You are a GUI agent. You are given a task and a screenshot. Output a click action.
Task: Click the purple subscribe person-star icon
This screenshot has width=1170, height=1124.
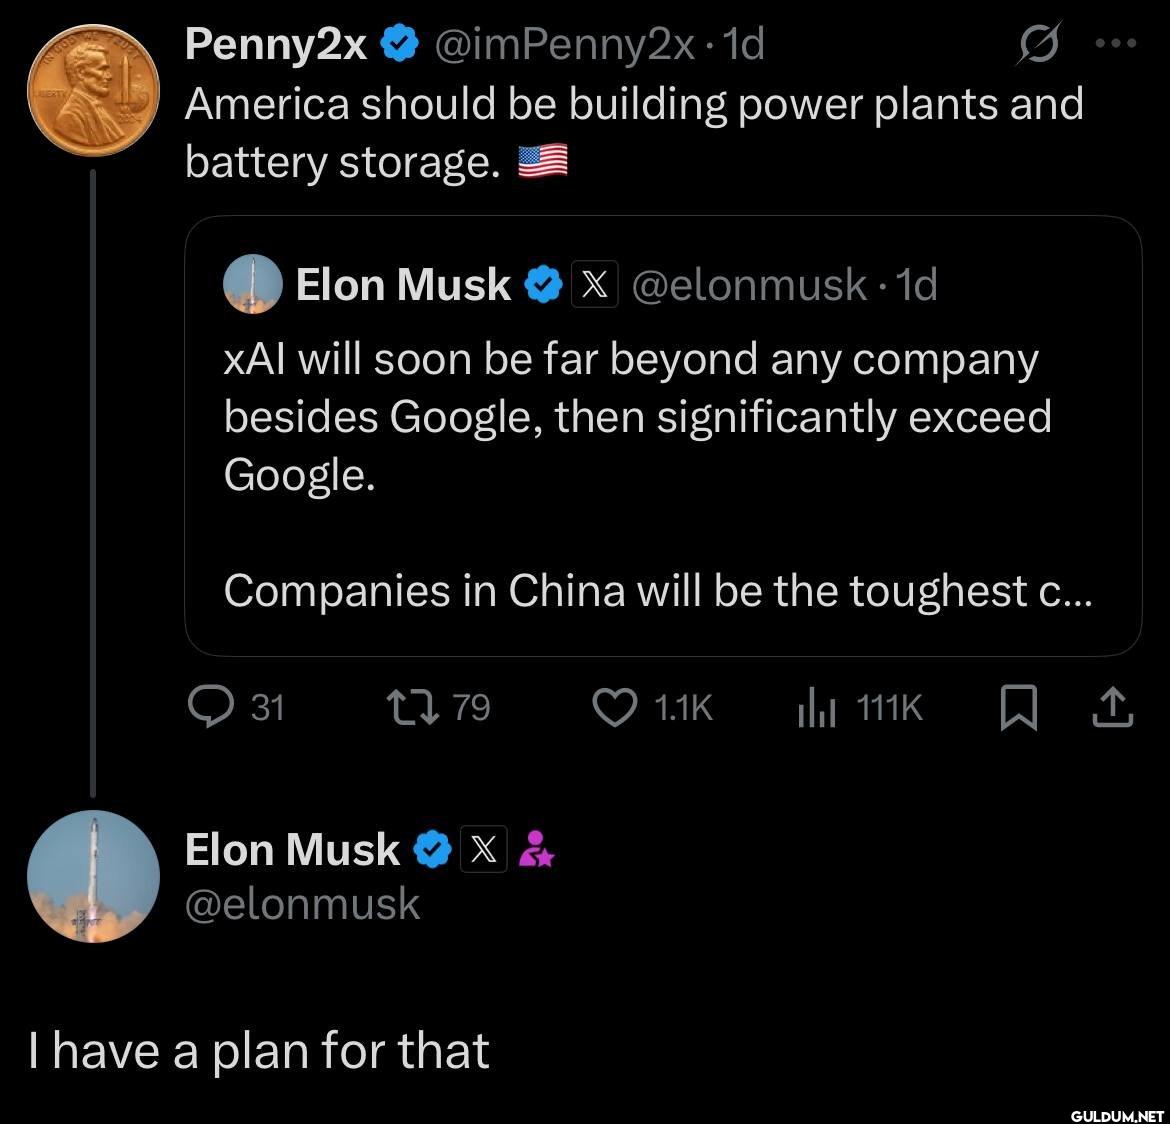(x=538, y=850)
